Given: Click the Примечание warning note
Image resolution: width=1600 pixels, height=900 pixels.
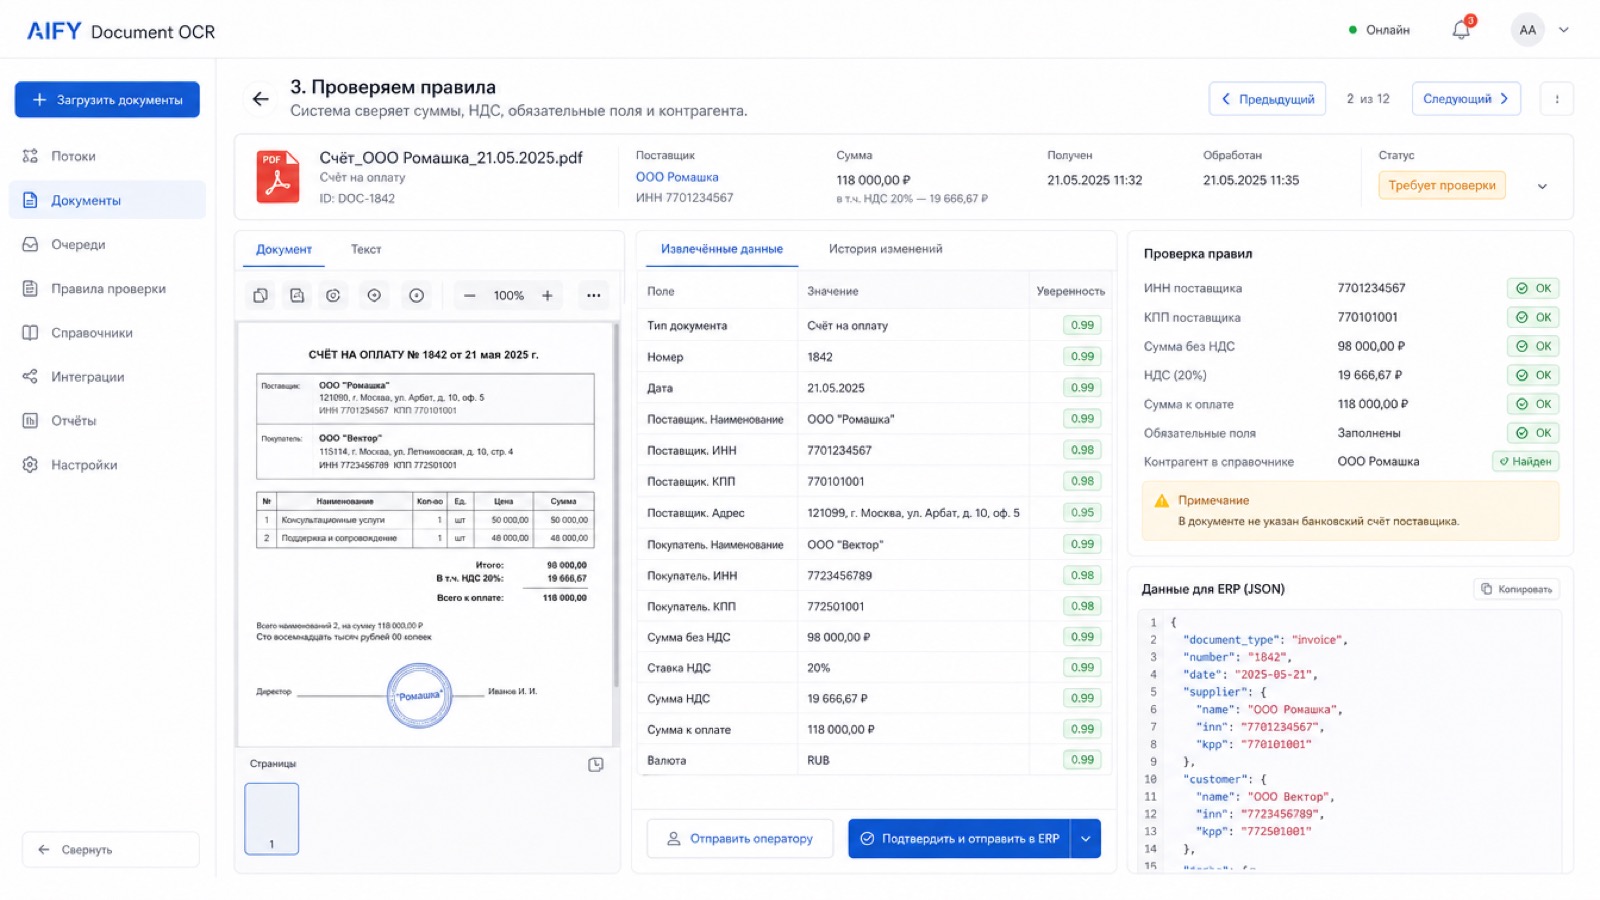Looking at the screenshot, I should tap(1350, 511).
